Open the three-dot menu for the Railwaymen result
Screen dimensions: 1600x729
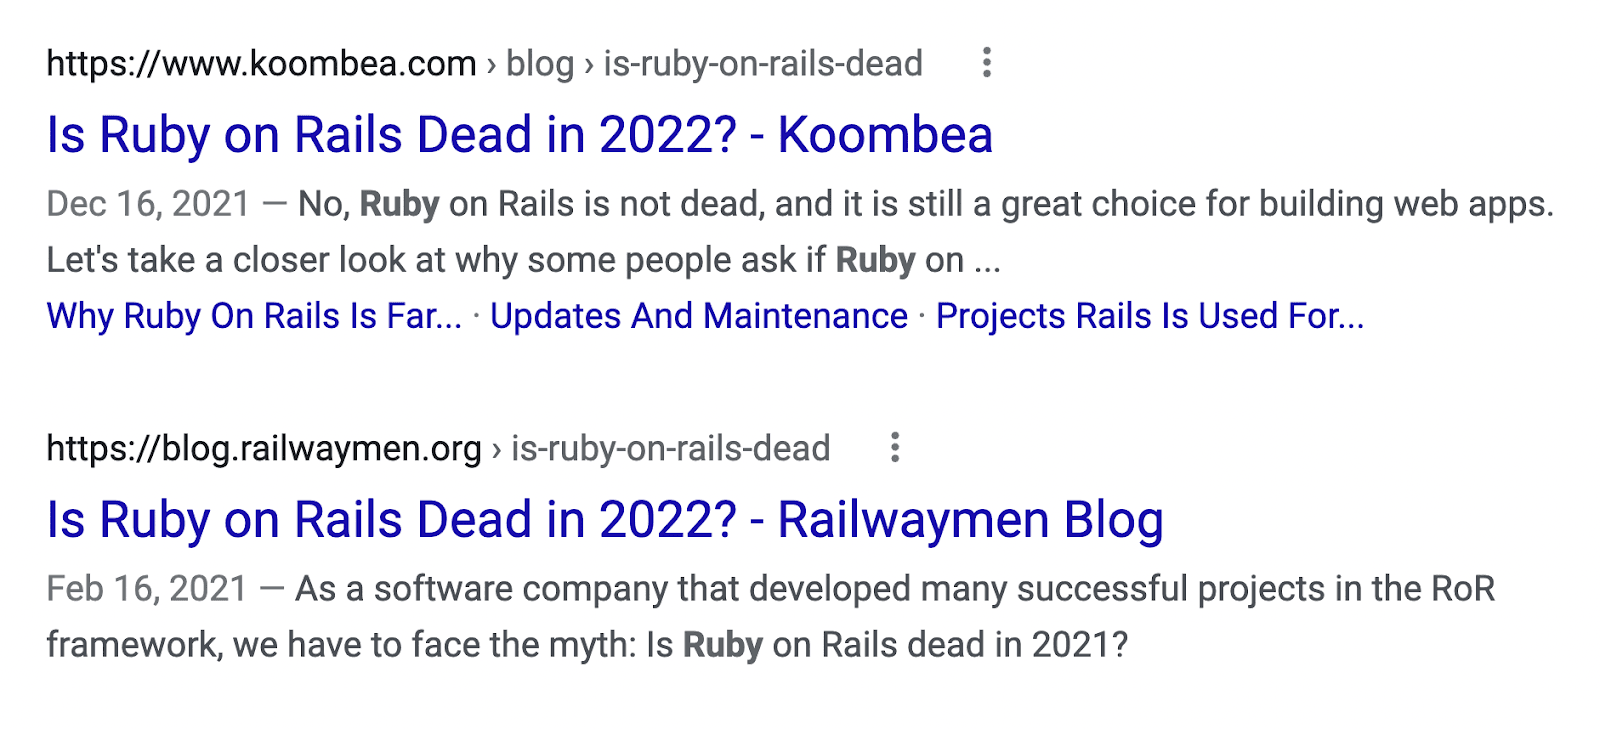[x=895, y=447]
